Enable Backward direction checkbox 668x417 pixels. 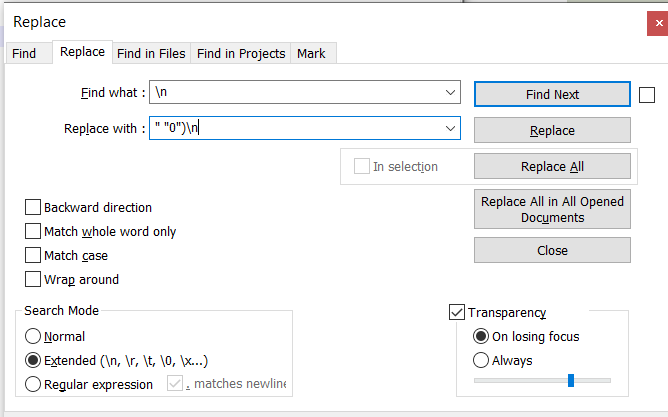[x=33, y=207]
